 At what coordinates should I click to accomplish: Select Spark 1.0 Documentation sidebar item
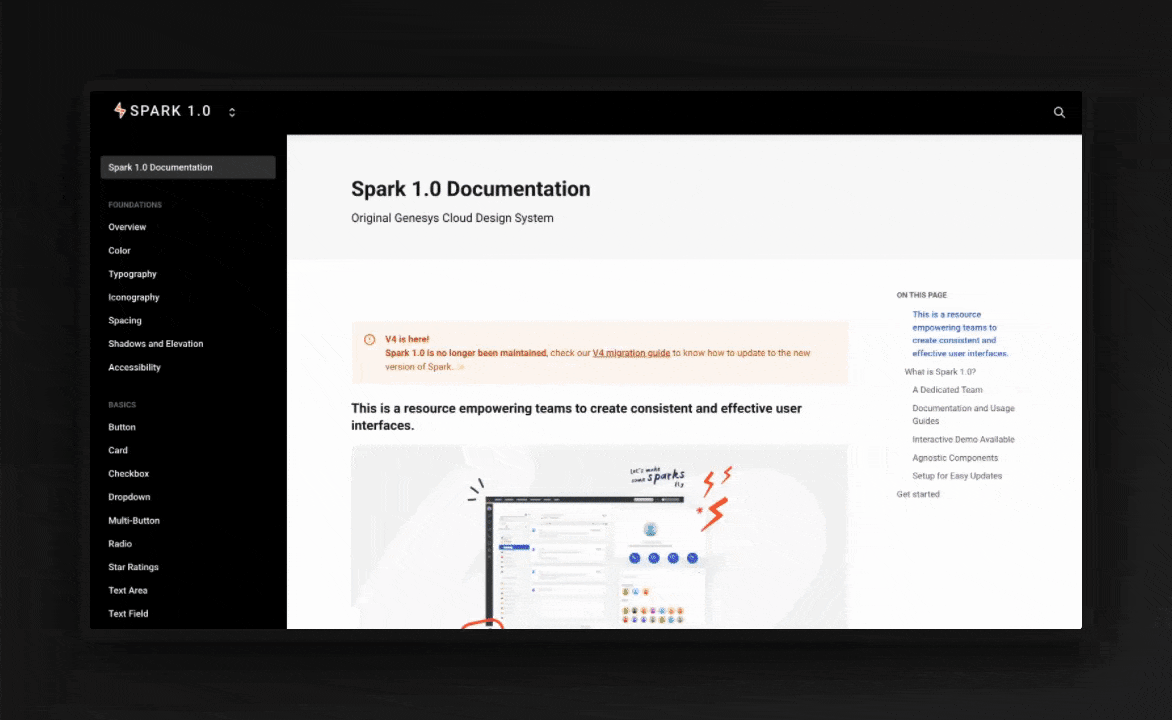[x=188, y=167]
